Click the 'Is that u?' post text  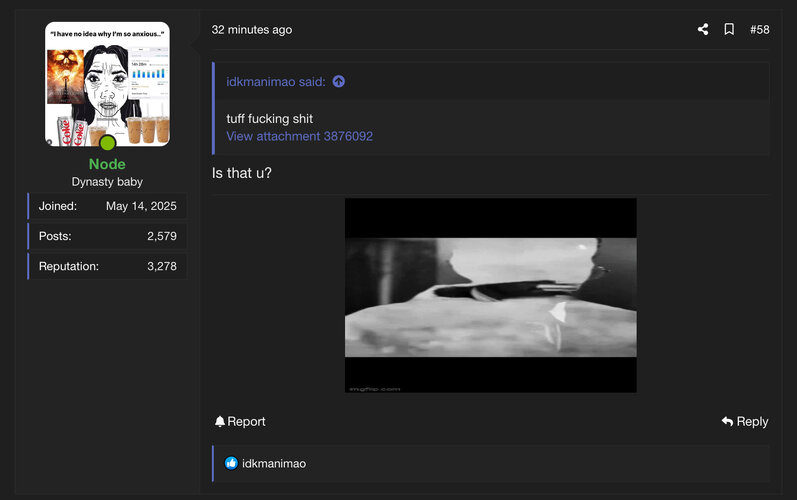click(x=241, y=173)
